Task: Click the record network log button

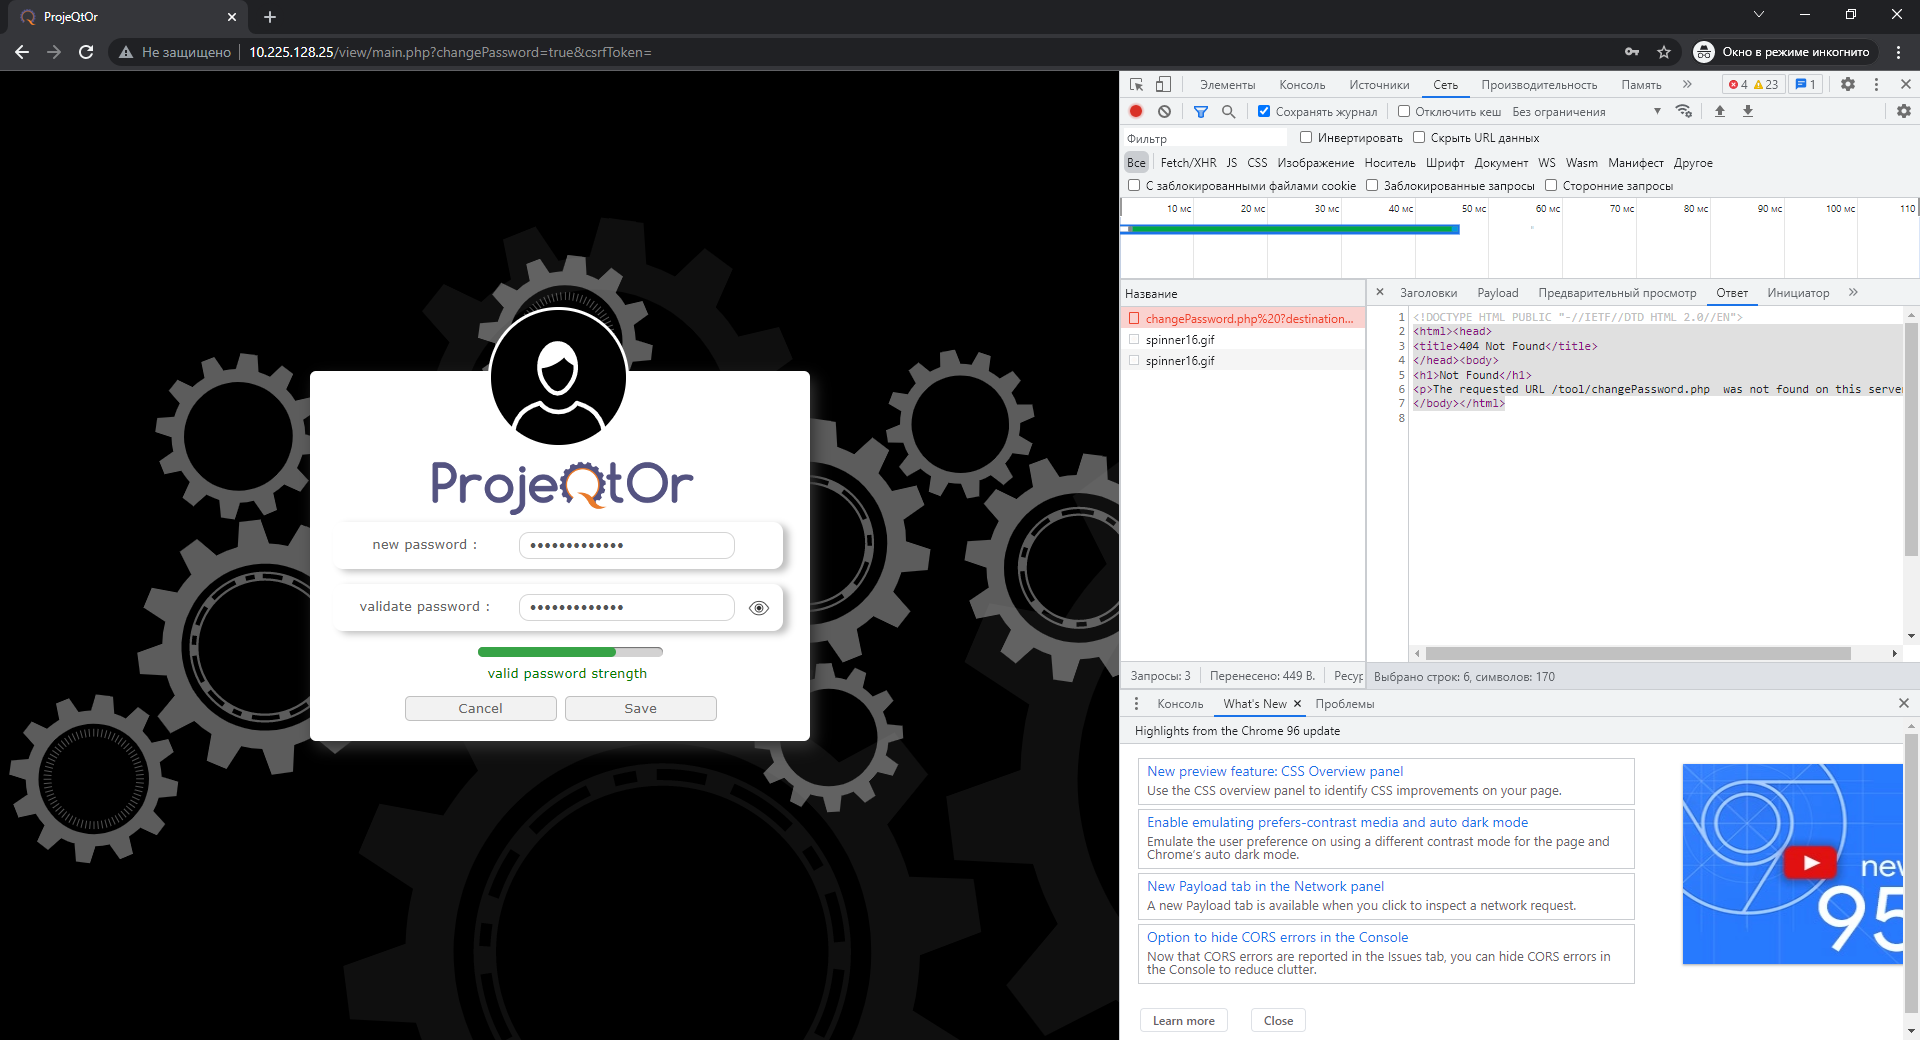Action: coord(1136,111)
